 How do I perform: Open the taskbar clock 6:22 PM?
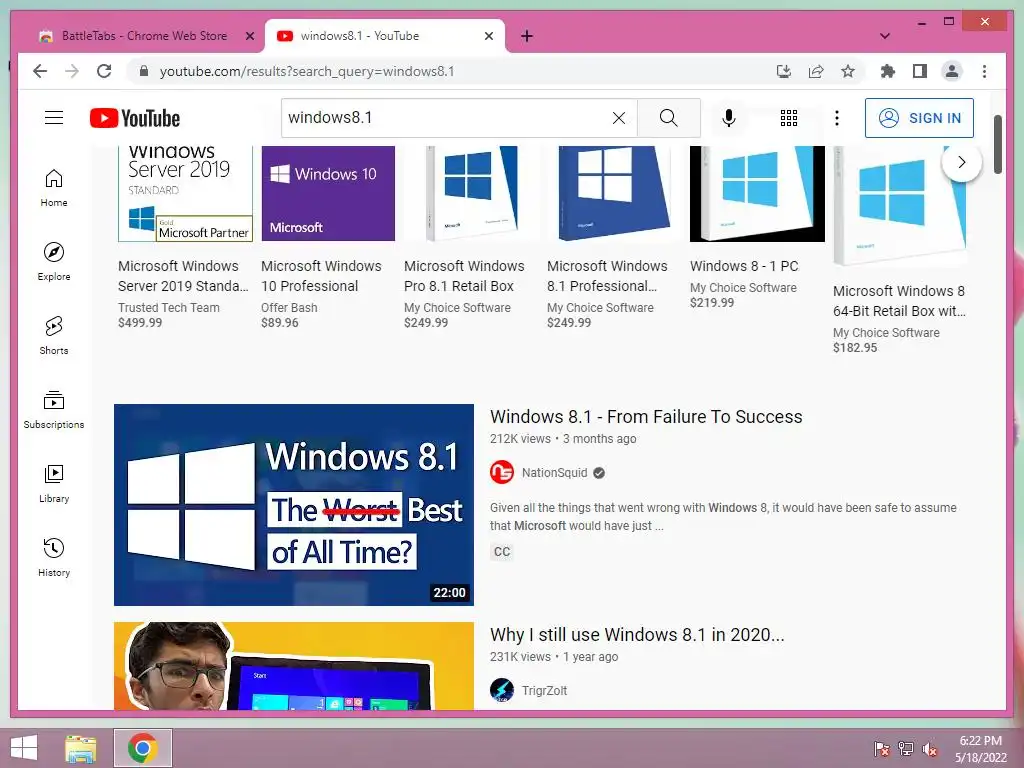(980, 748)
